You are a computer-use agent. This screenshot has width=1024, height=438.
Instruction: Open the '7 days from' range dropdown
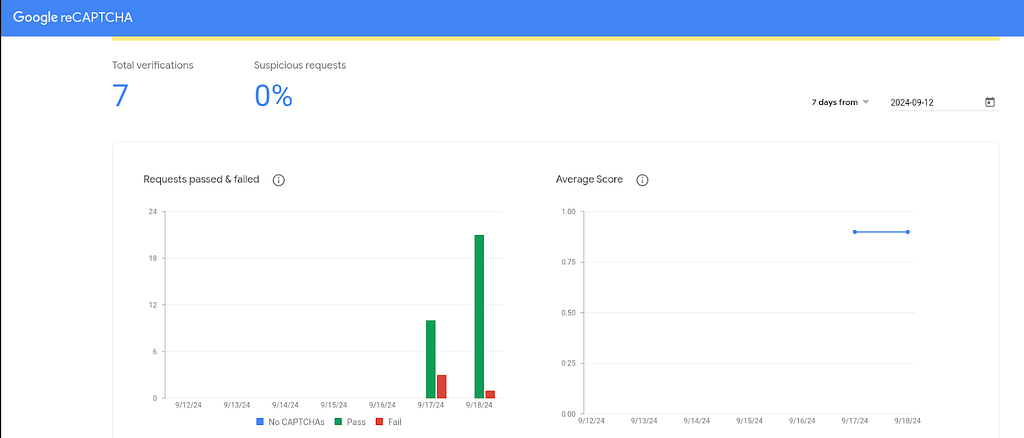coord(840,102)
